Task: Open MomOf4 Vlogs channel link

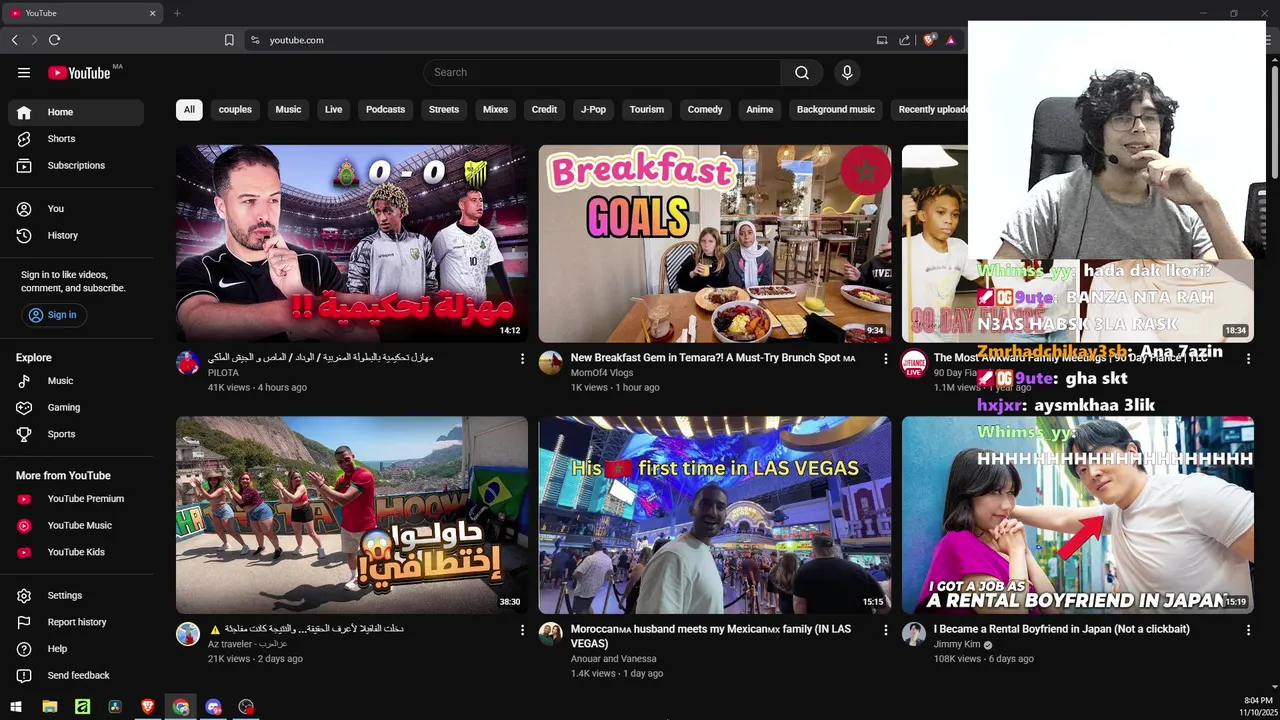Action: click(602, 373)
